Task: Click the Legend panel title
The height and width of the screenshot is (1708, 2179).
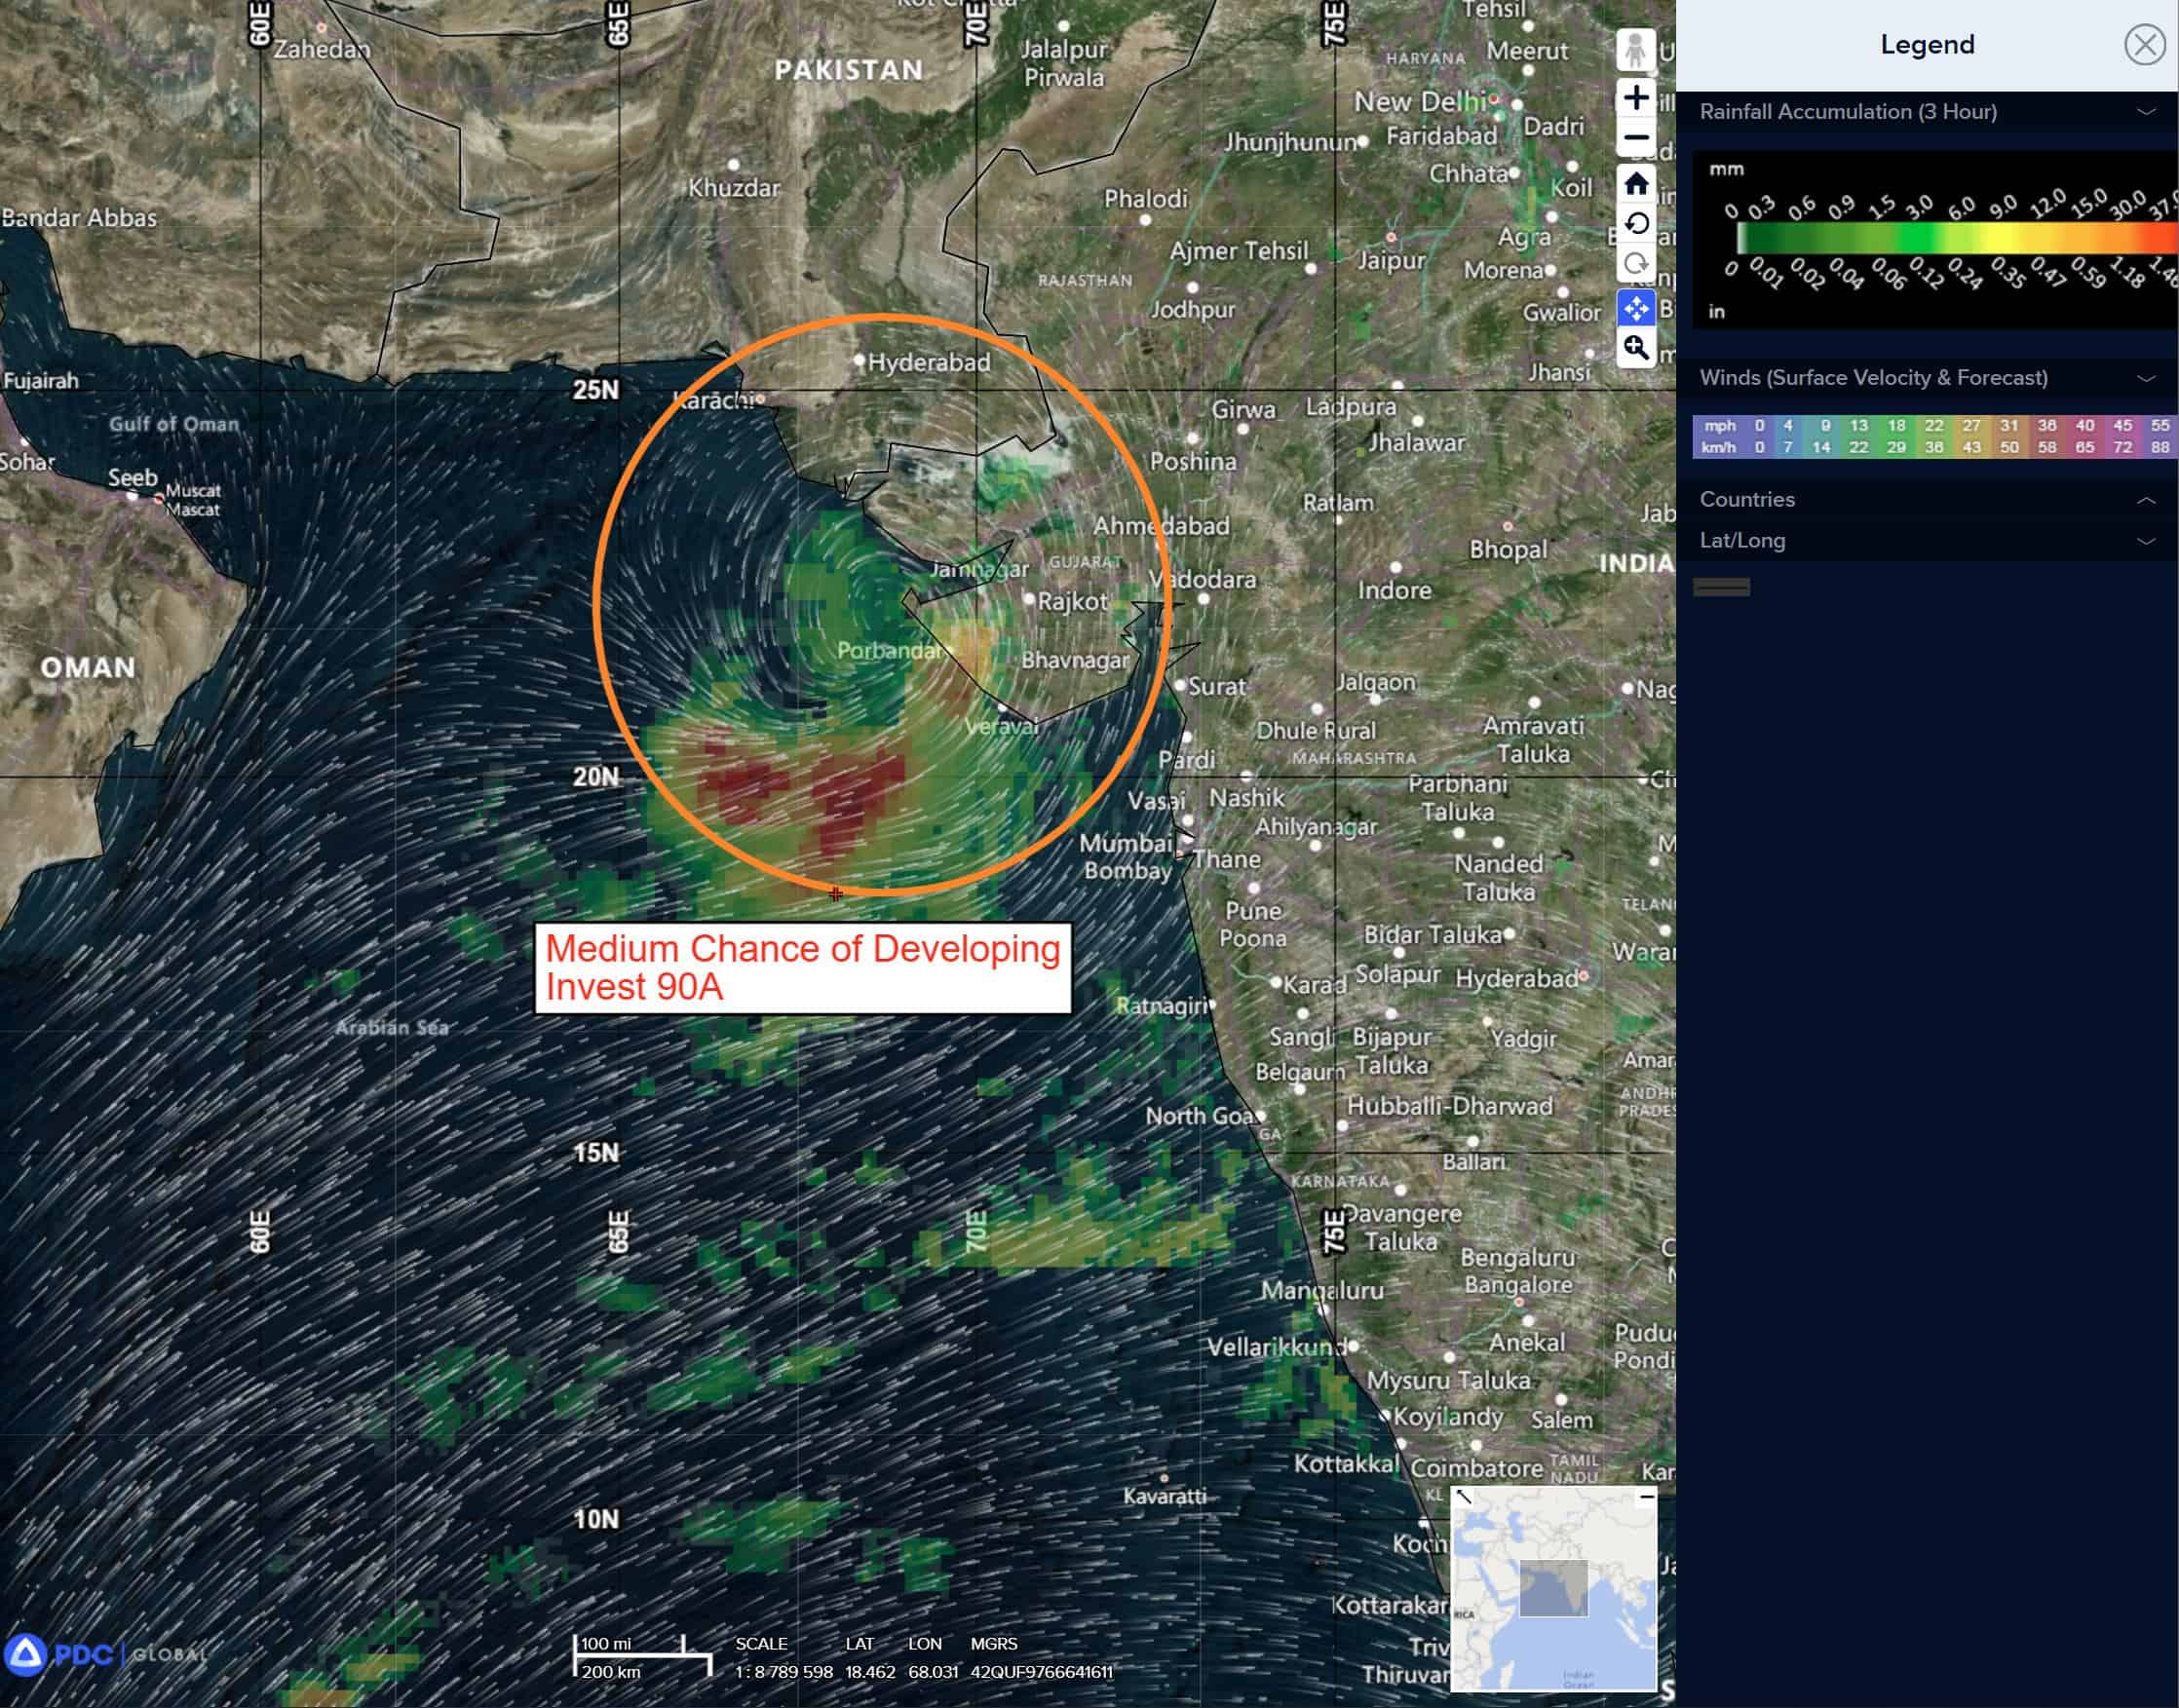Action: coord(1926,45)
